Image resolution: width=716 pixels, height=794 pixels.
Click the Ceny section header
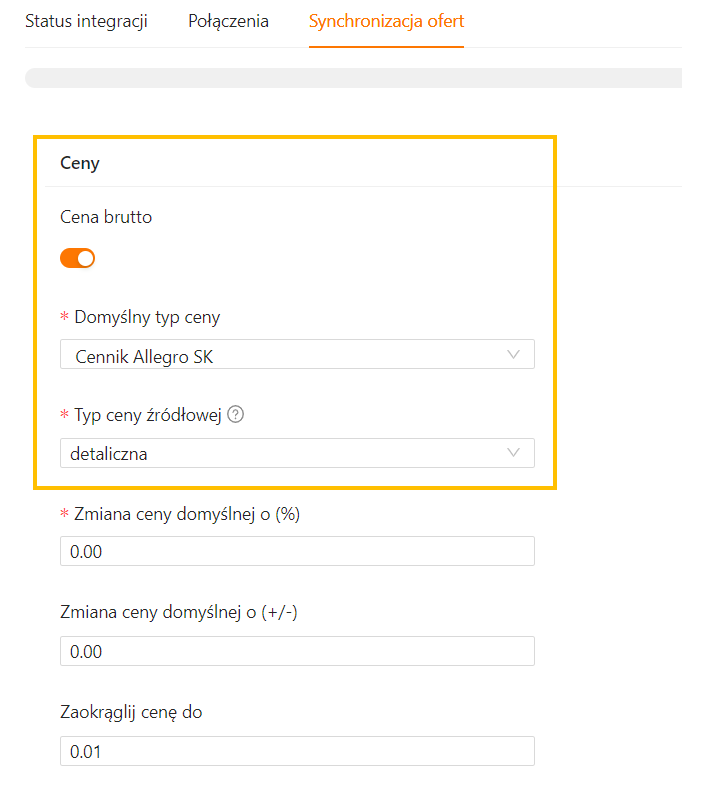(80, 163)
